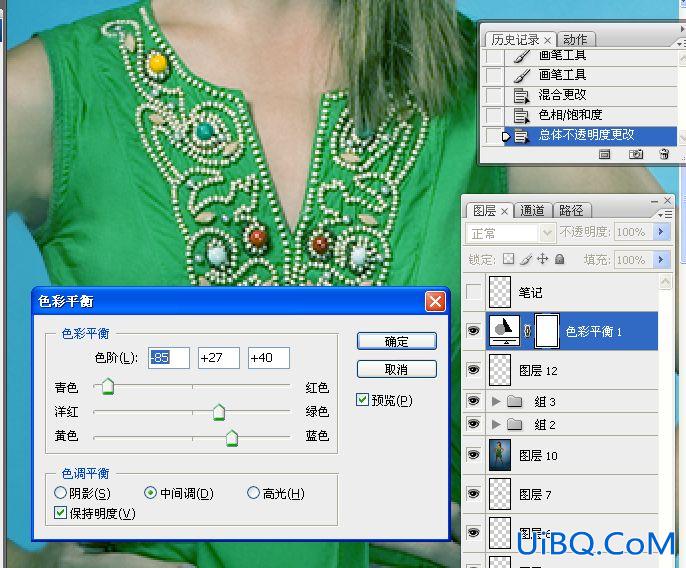Screen dimensions: 686x568
Task: Switch to the 路径 tab
Action: tap(571, 211)
